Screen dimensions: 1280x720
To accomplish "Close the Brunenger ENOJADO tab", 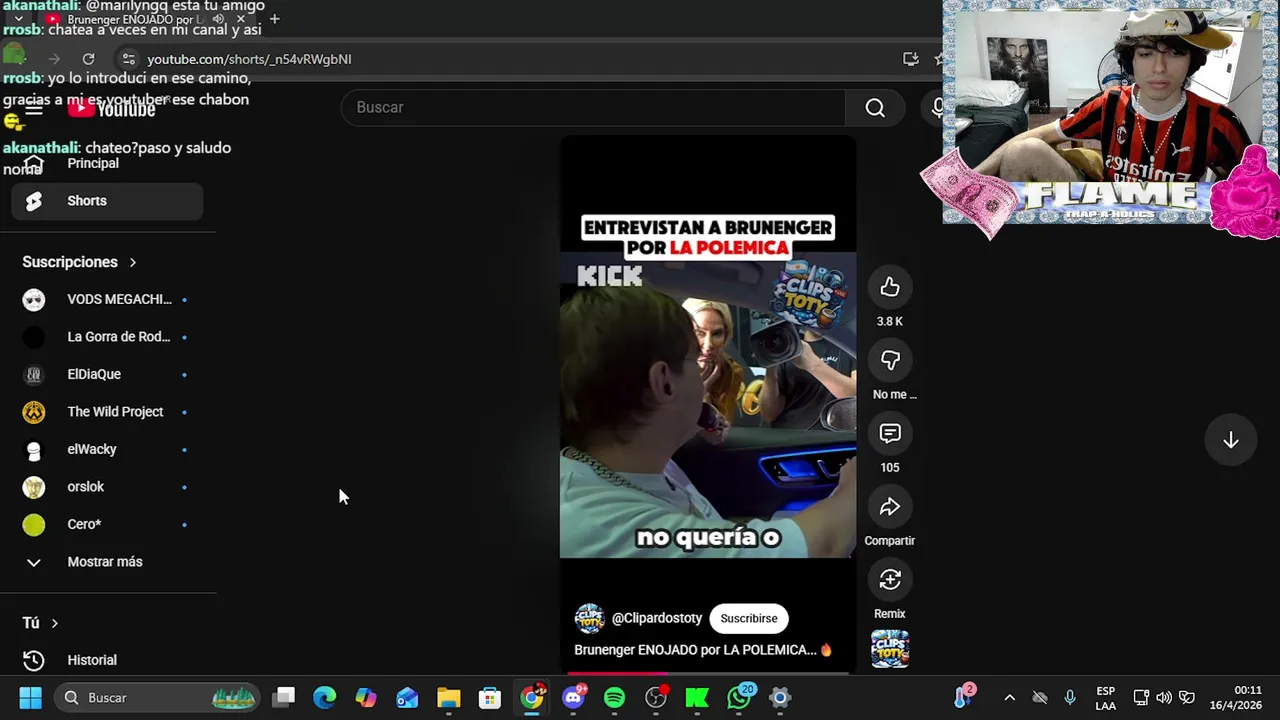I will click(241, 19).
